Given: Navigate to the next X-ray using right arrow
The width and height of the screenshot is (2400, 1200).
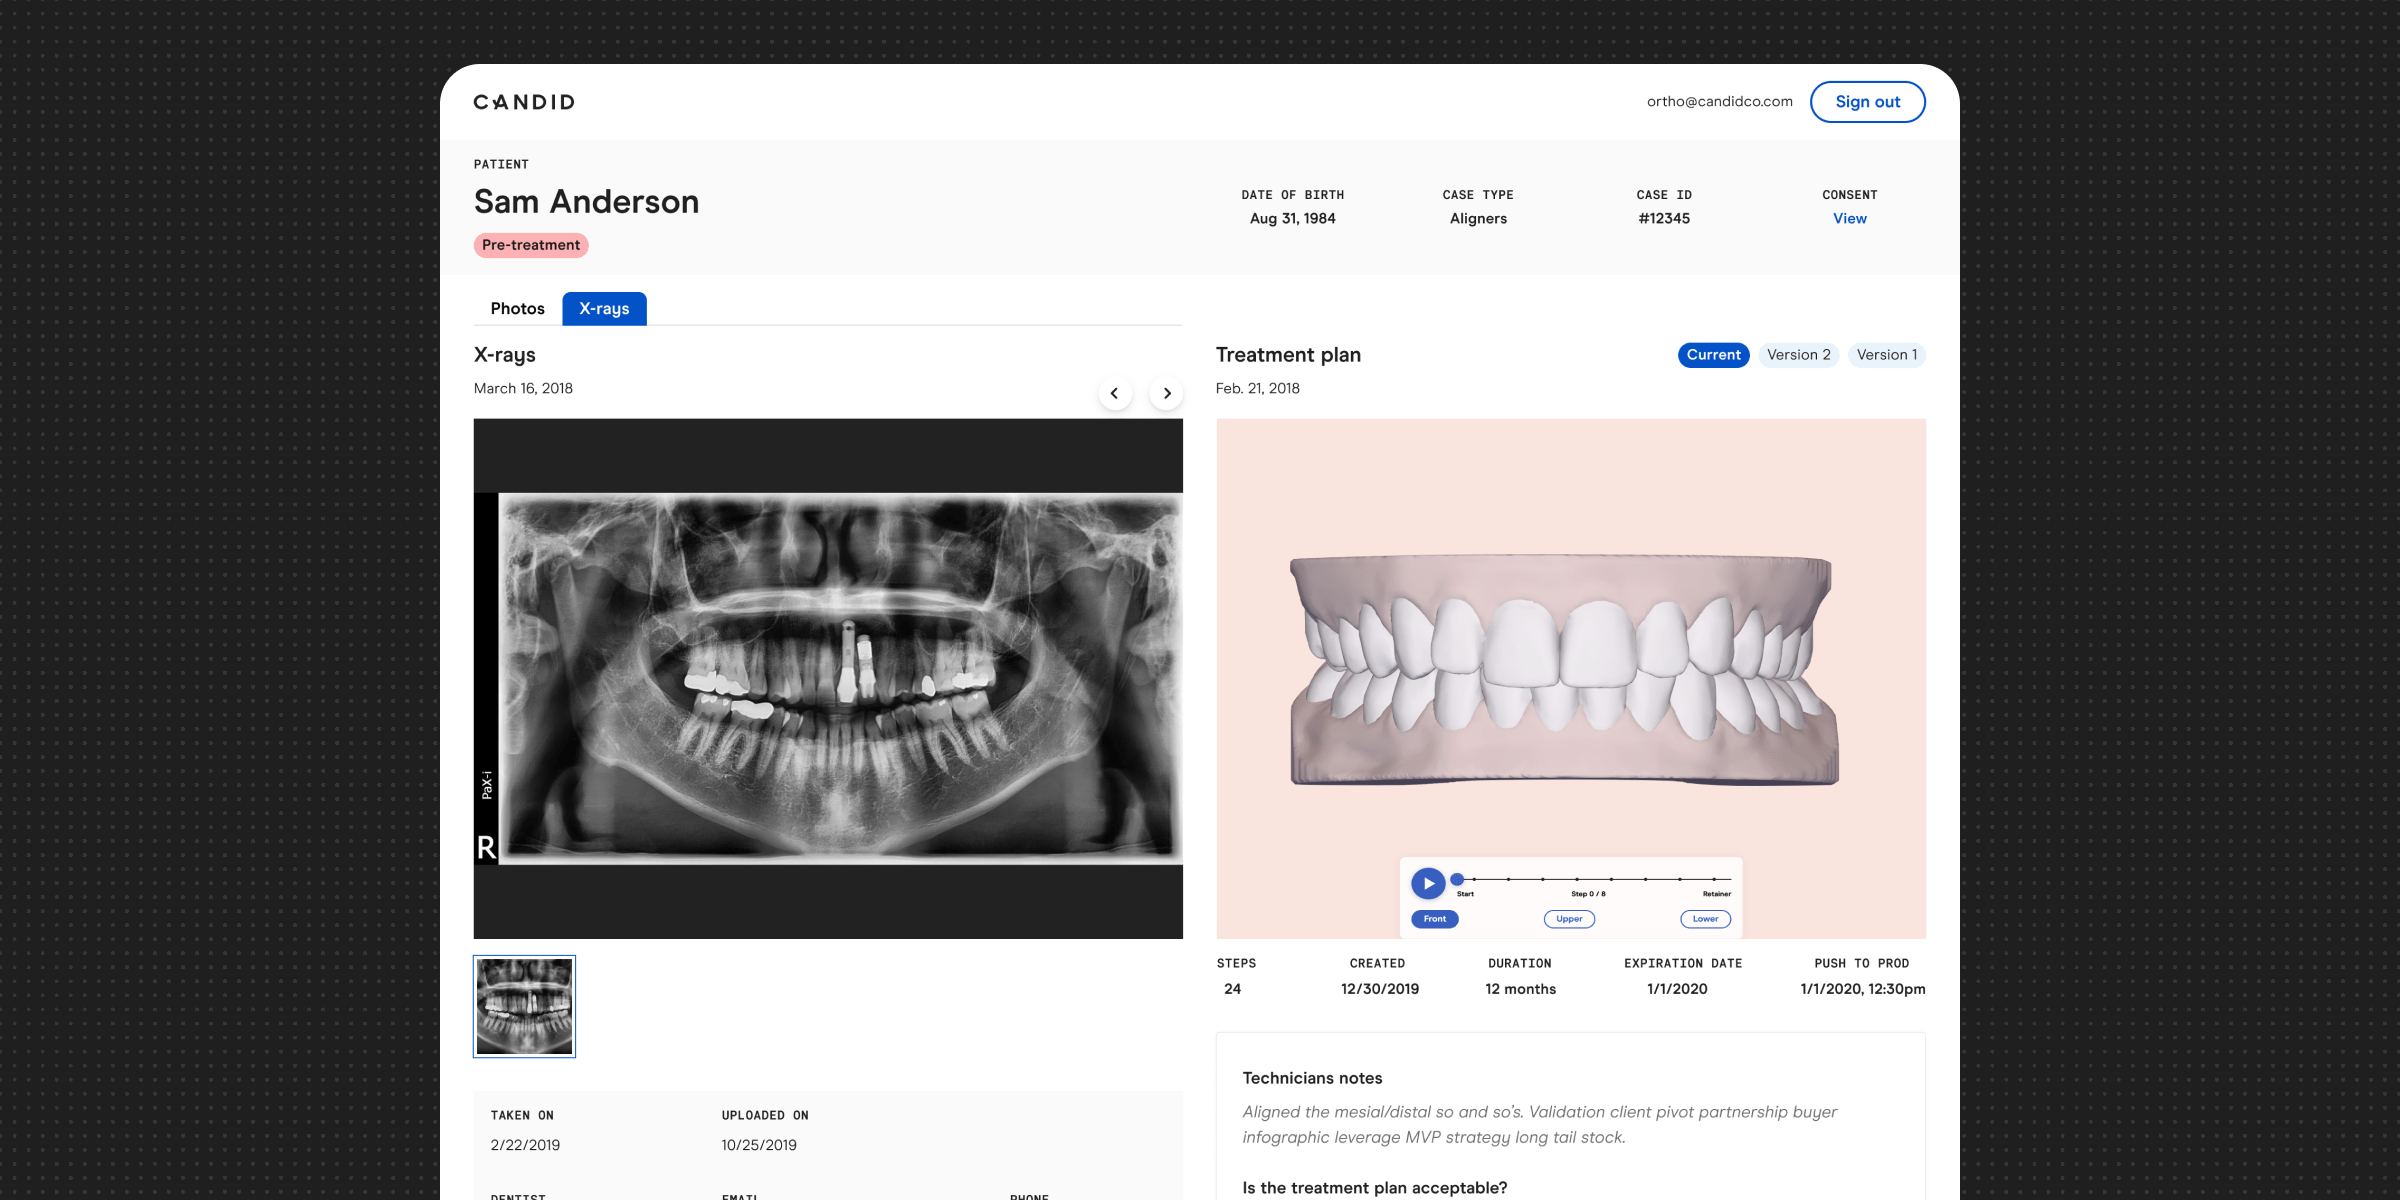Looking at the screenshot, I should click(1166, 393).
